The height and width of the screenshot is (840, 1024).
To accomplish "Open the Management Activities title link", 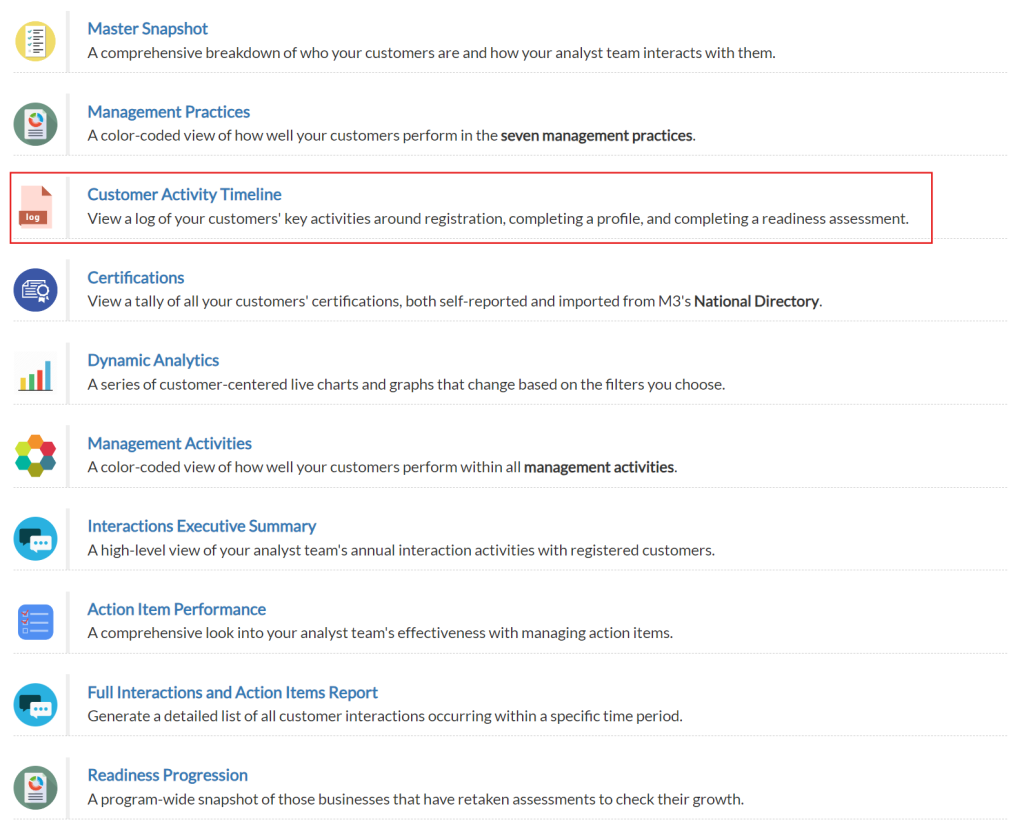I will pyautogui.click(x=169, y=444).
